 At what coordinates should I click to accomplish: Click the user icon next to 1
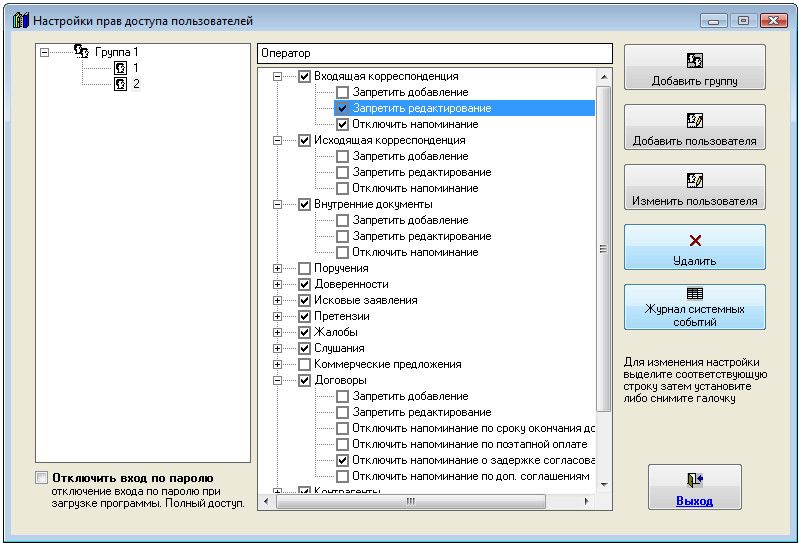pyautogui.click(x=120, y=68)
